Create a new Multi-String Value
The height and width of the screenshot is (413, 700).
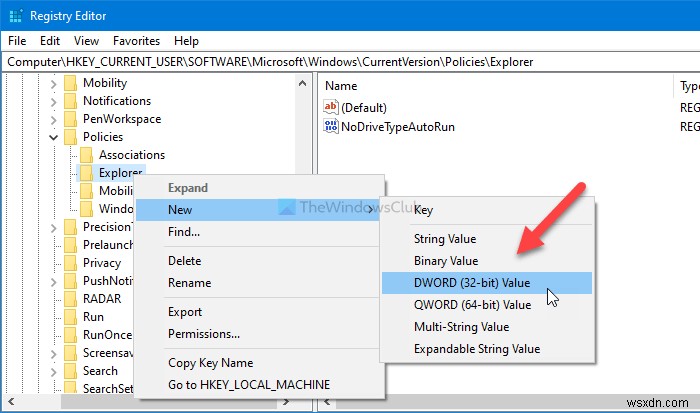pos(487,326)
